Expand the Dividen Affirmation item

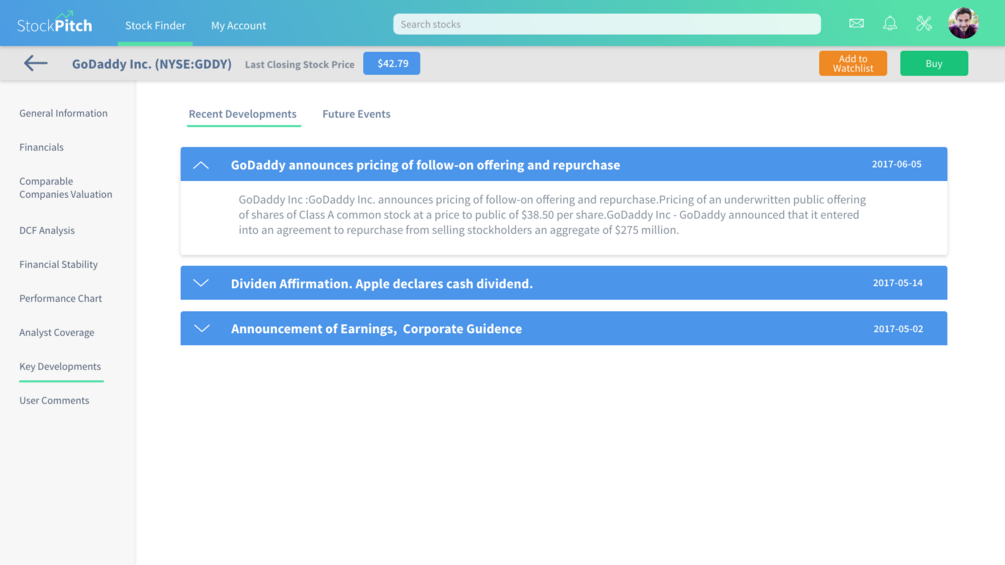(x=201, y=283)
